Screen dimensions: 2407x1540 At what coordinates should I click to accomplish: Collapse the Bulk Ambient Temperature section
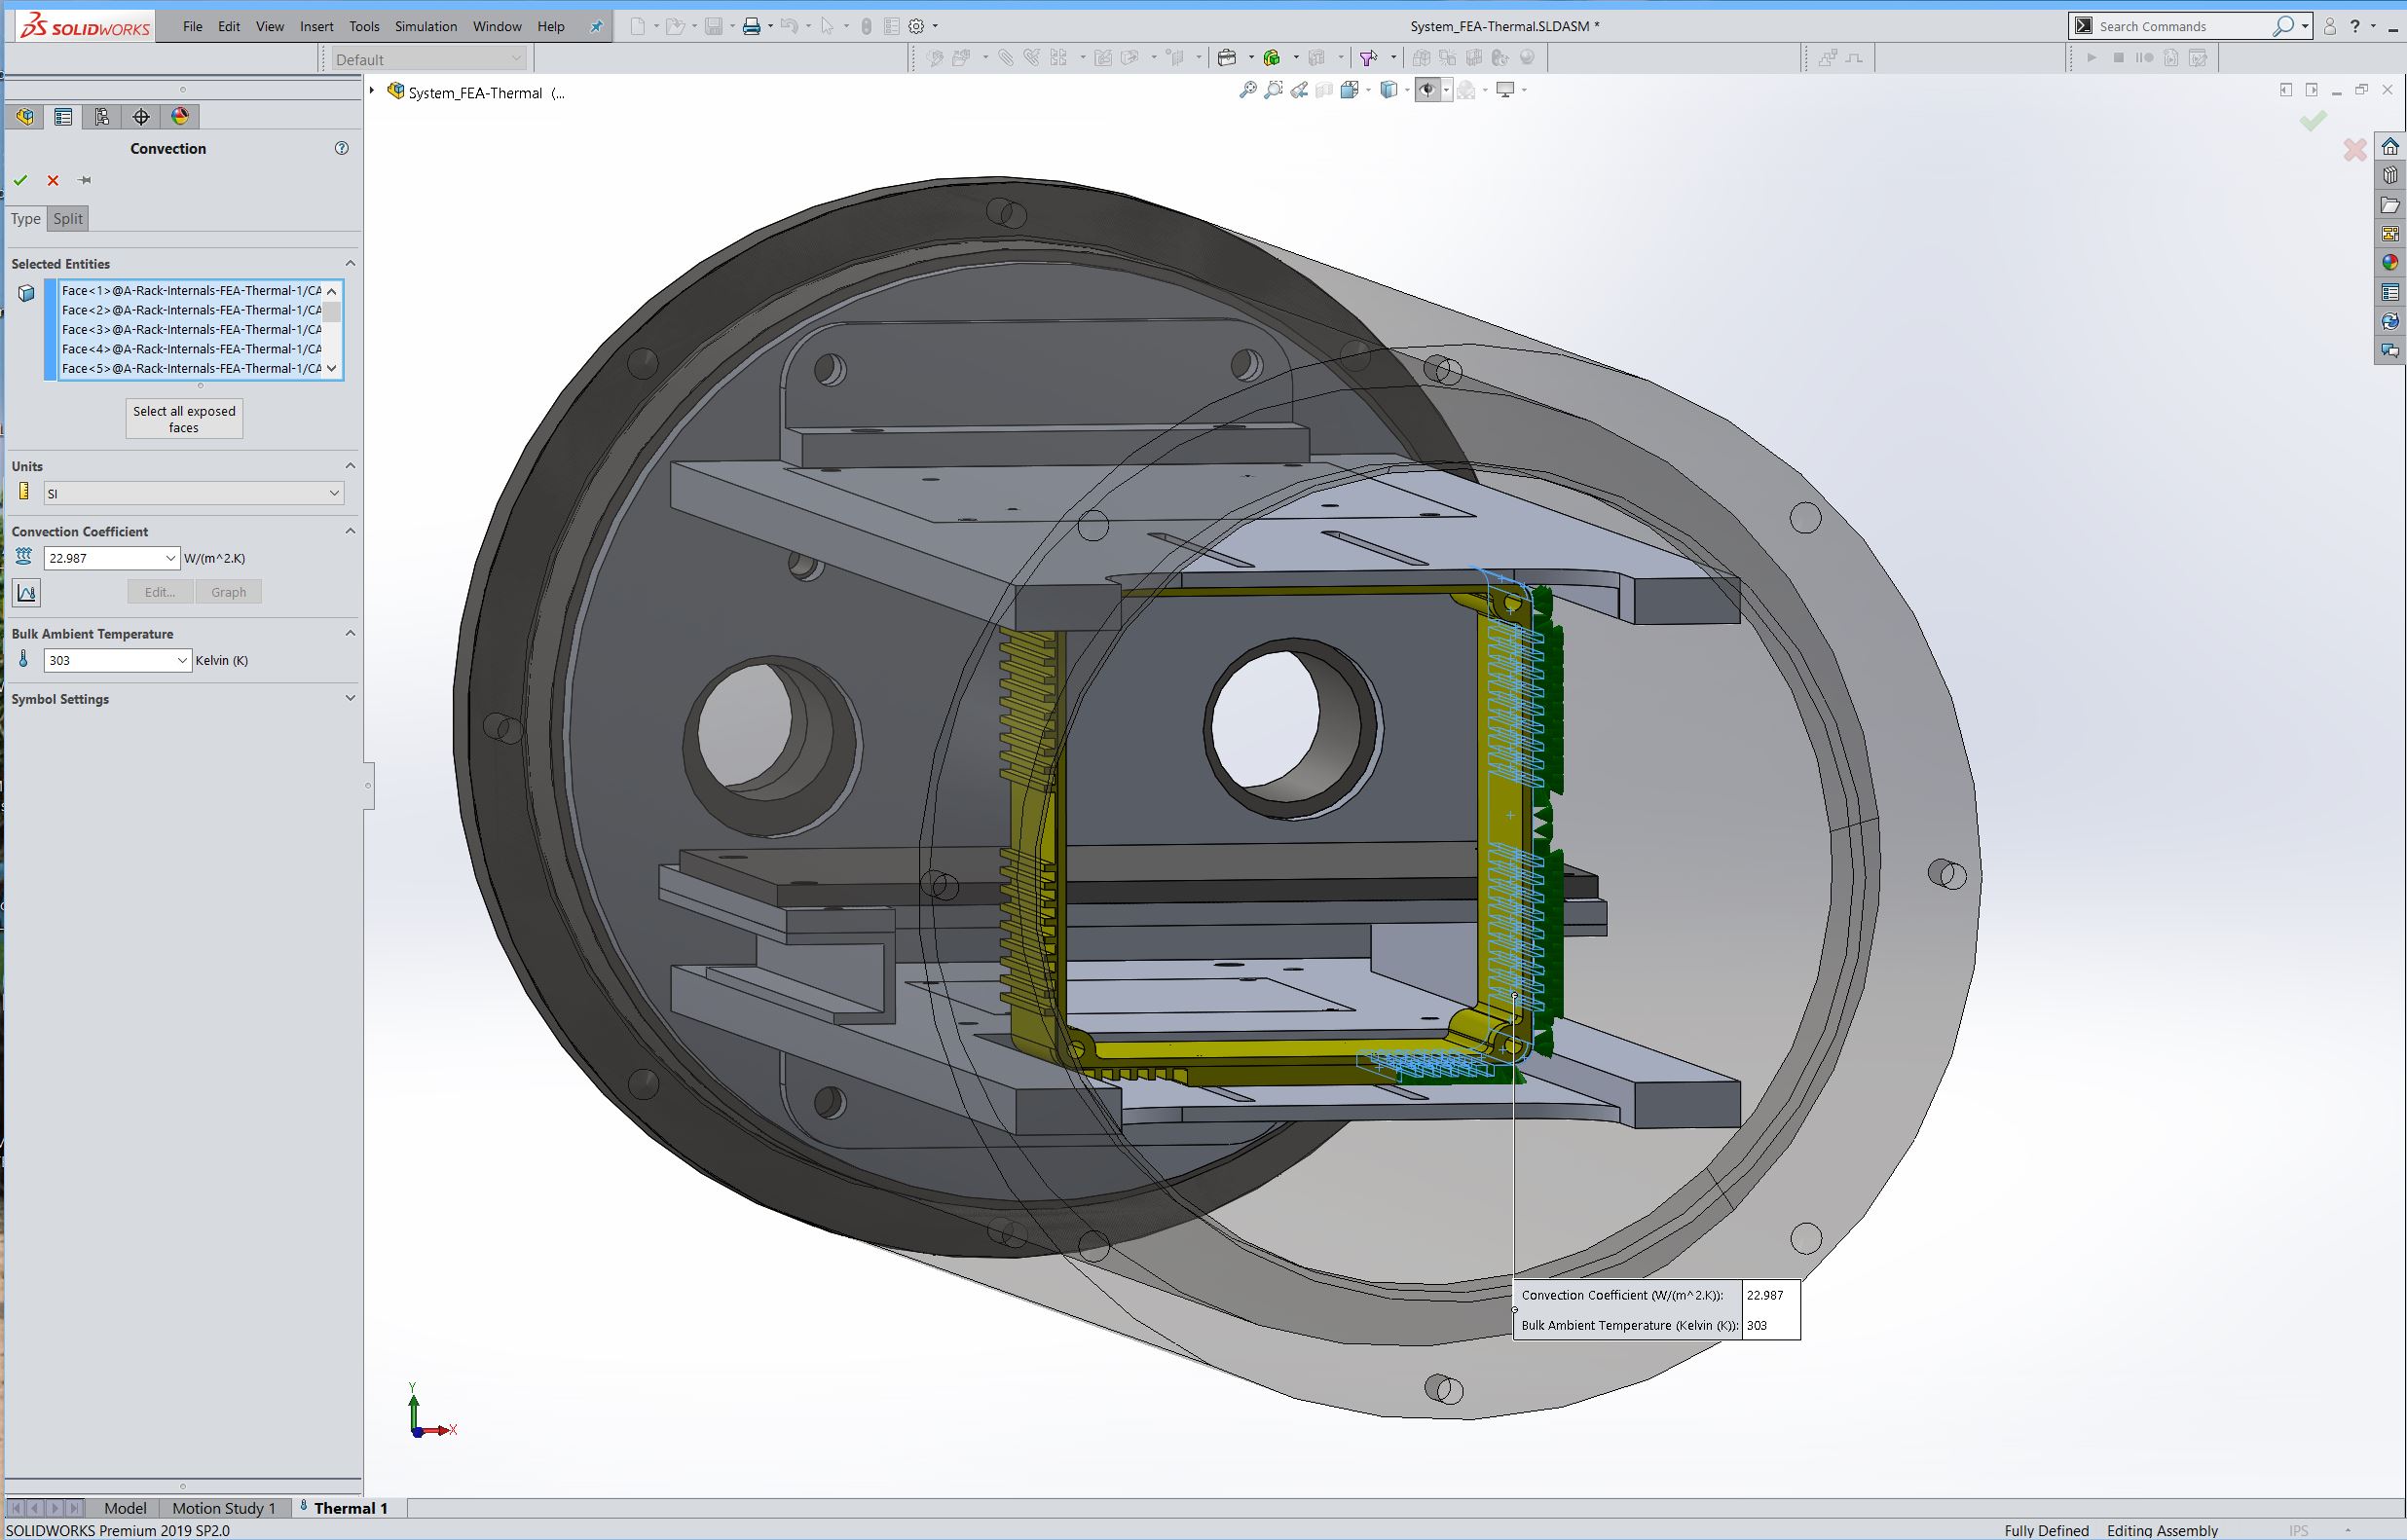[x=350, y=633]
